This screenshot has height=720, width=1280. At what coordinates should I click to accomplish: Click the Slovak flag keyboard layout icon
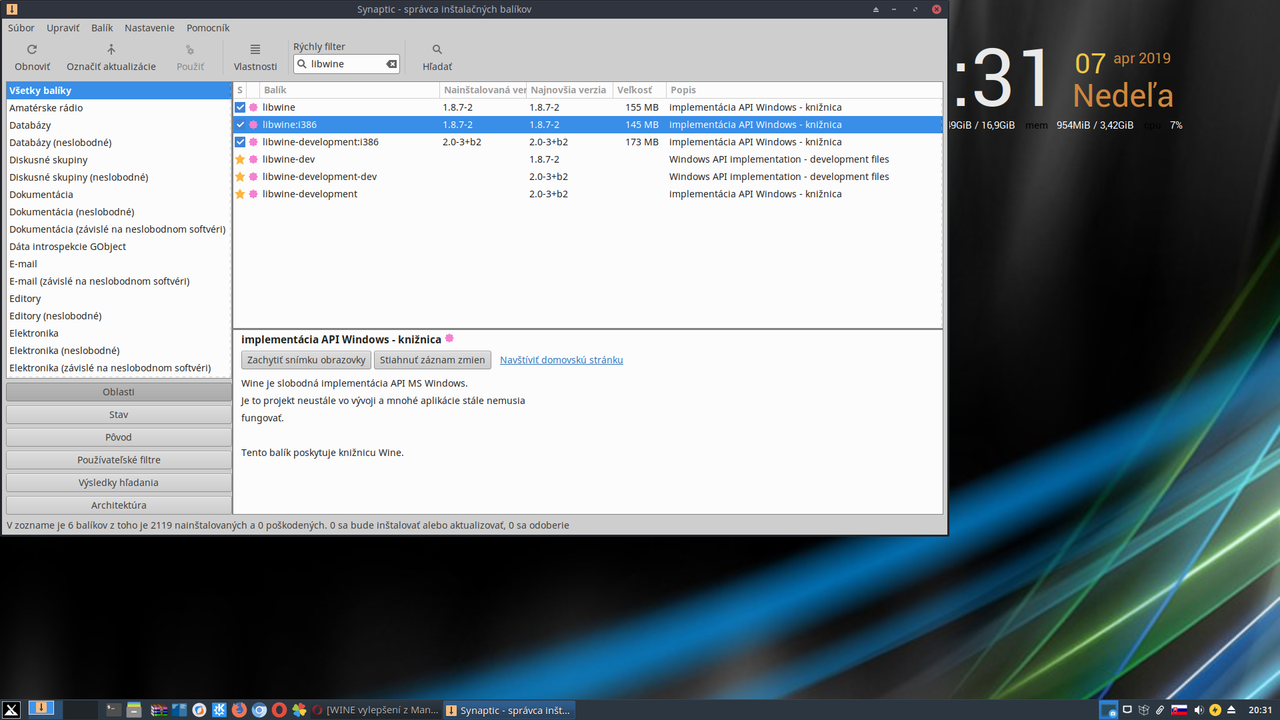coord(1179,710)
